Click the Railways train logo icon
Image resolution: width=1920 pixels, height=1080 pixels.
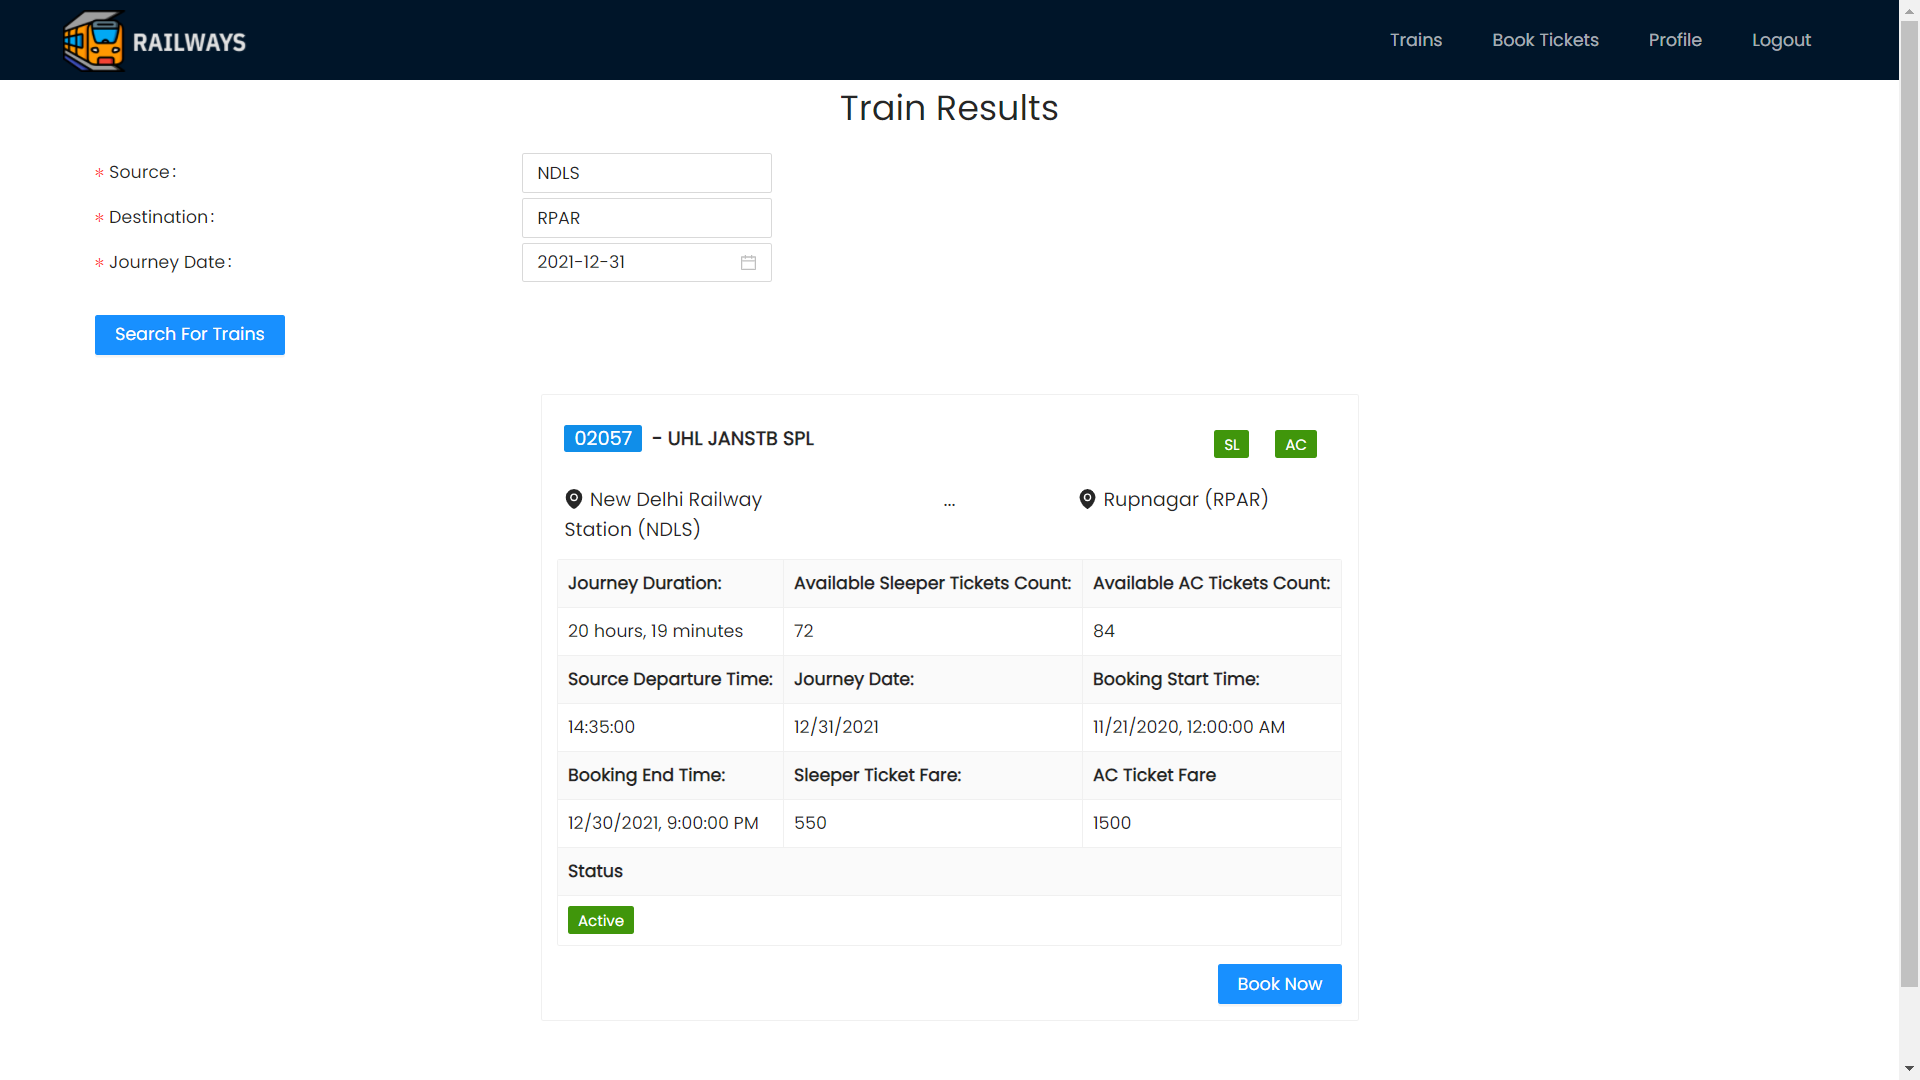coord(93,41)
